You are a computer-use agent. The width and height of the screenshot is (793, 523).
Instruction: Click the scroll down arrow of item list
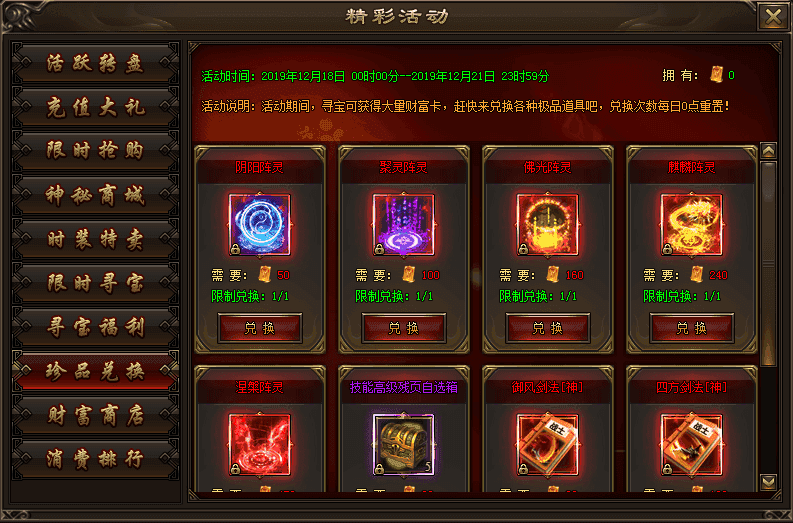pyautogui.click(x=768, y=482)
